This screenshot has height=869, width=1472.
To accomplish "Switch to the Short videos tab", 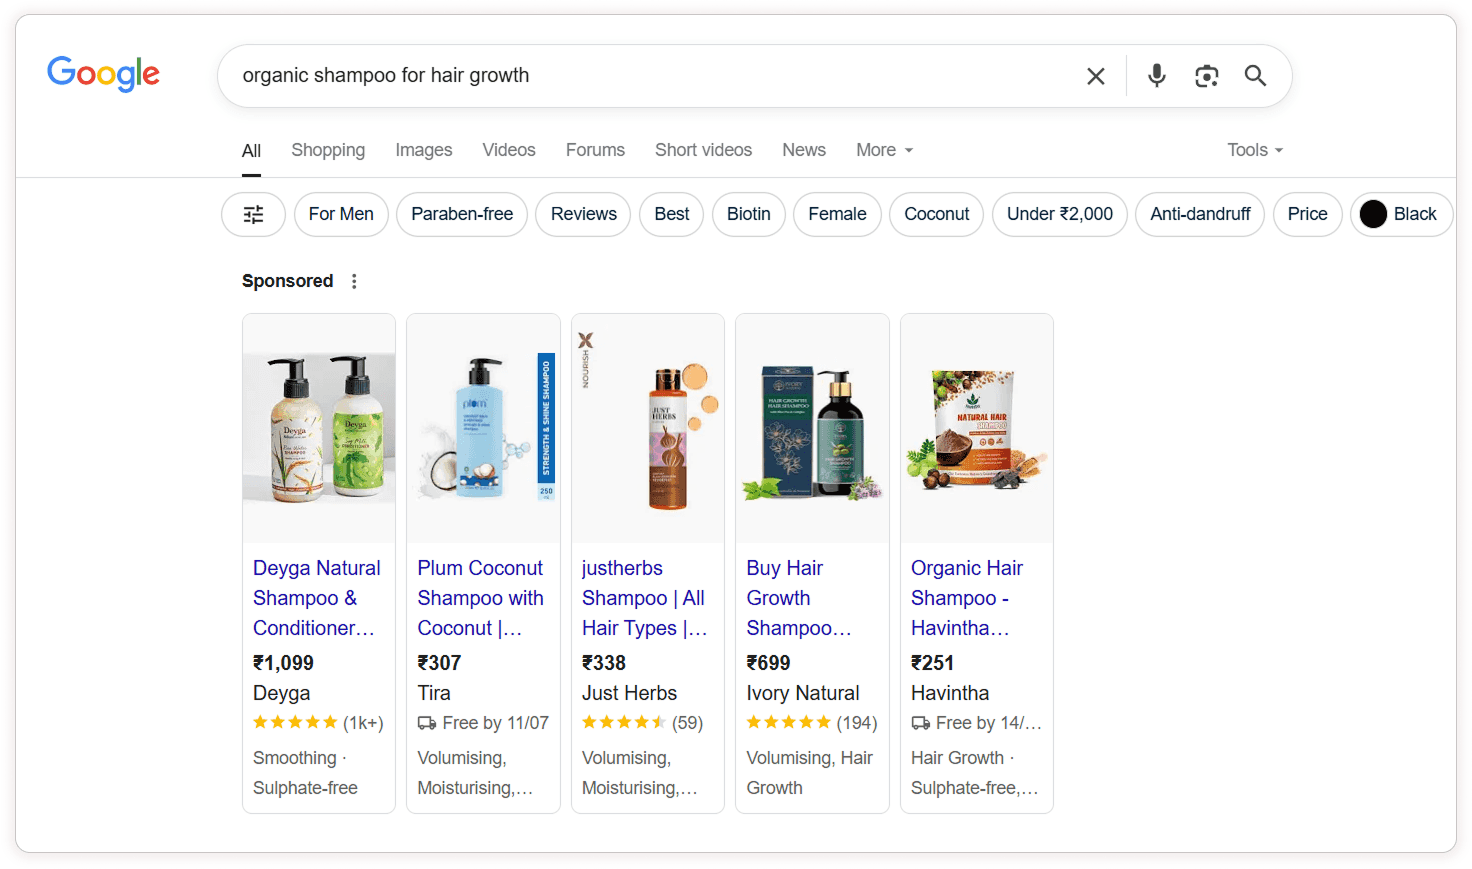I will coord(704,150).
